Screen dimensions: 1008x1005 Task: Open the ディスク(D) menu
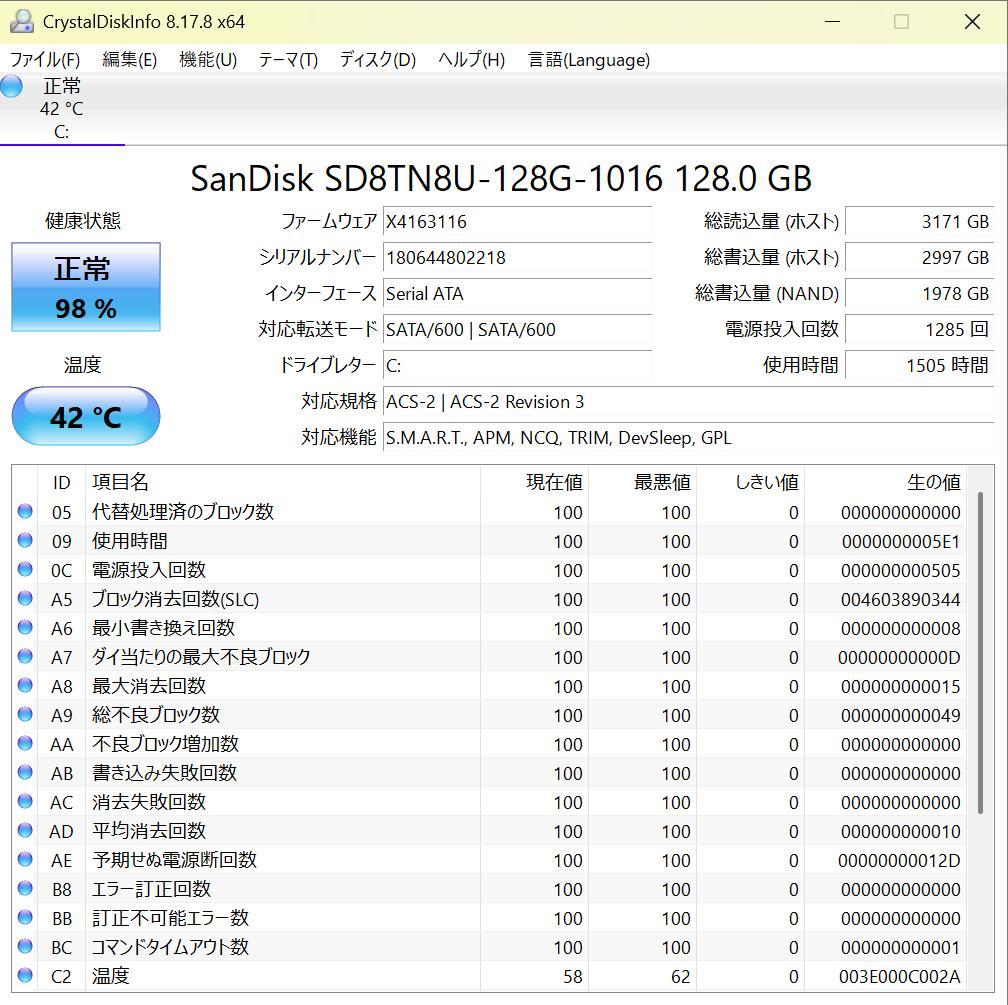[377, 60]
